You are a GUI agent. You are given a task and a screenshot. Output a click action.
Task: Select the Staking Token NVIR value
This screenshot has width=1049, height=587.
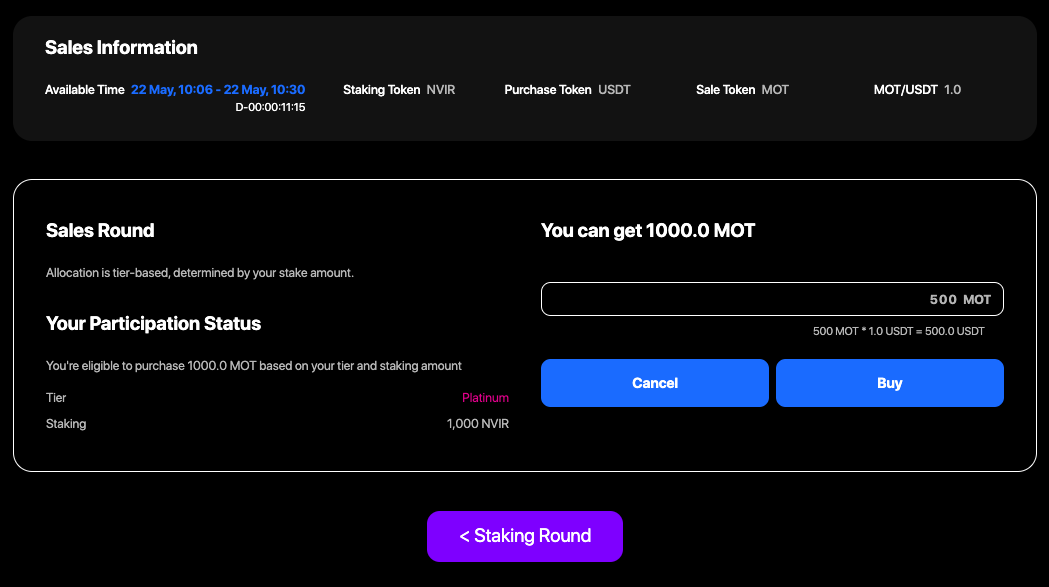(441, 90)
